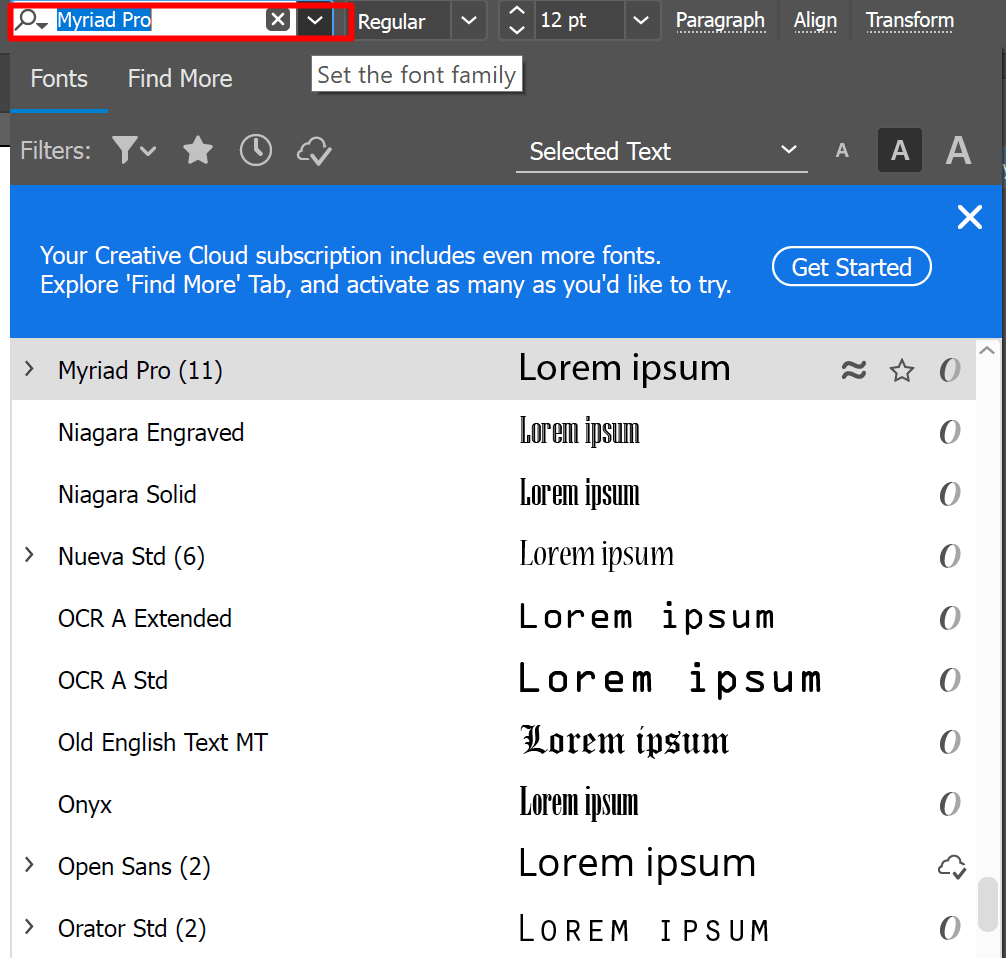Viewport: 1006px width, 958px height.
Task: Expand the Orator Std (2) family
Action: pyautogui.click(x=29, y=927)
